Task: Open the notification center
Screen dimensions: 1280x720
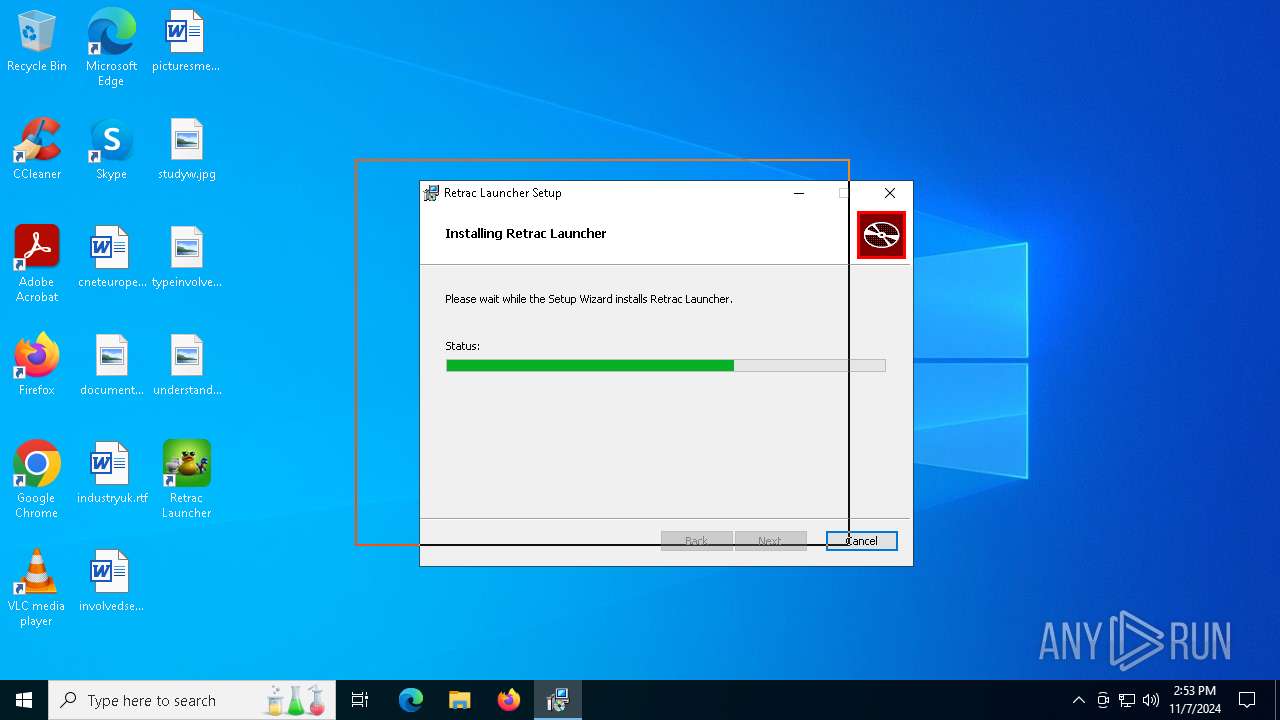Action: [1247, 700]
